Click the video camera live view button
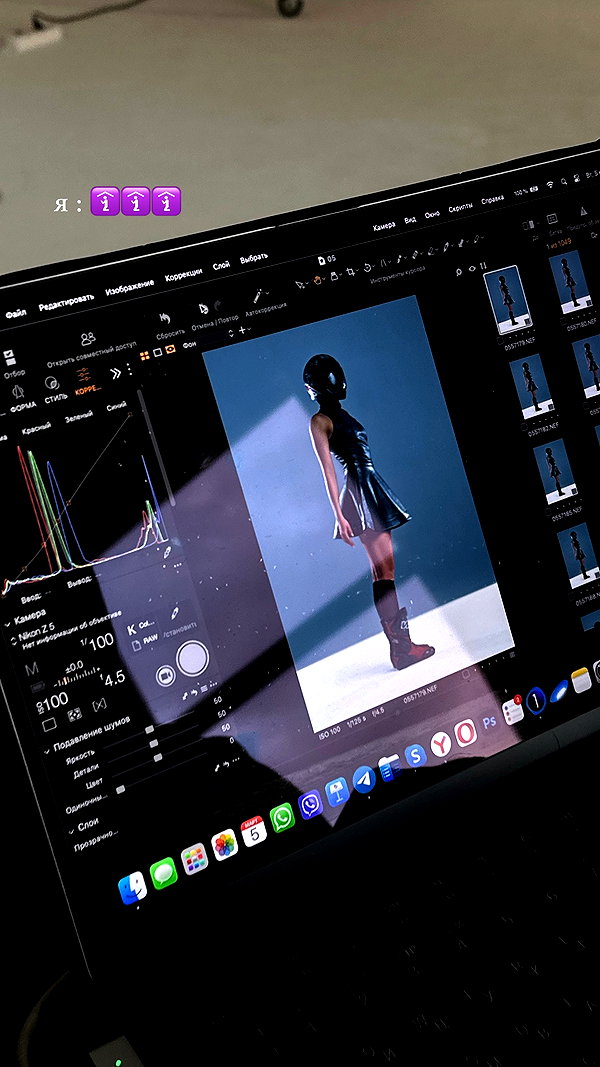Viewport: 600px width, 1067px height. coord(165,676)
